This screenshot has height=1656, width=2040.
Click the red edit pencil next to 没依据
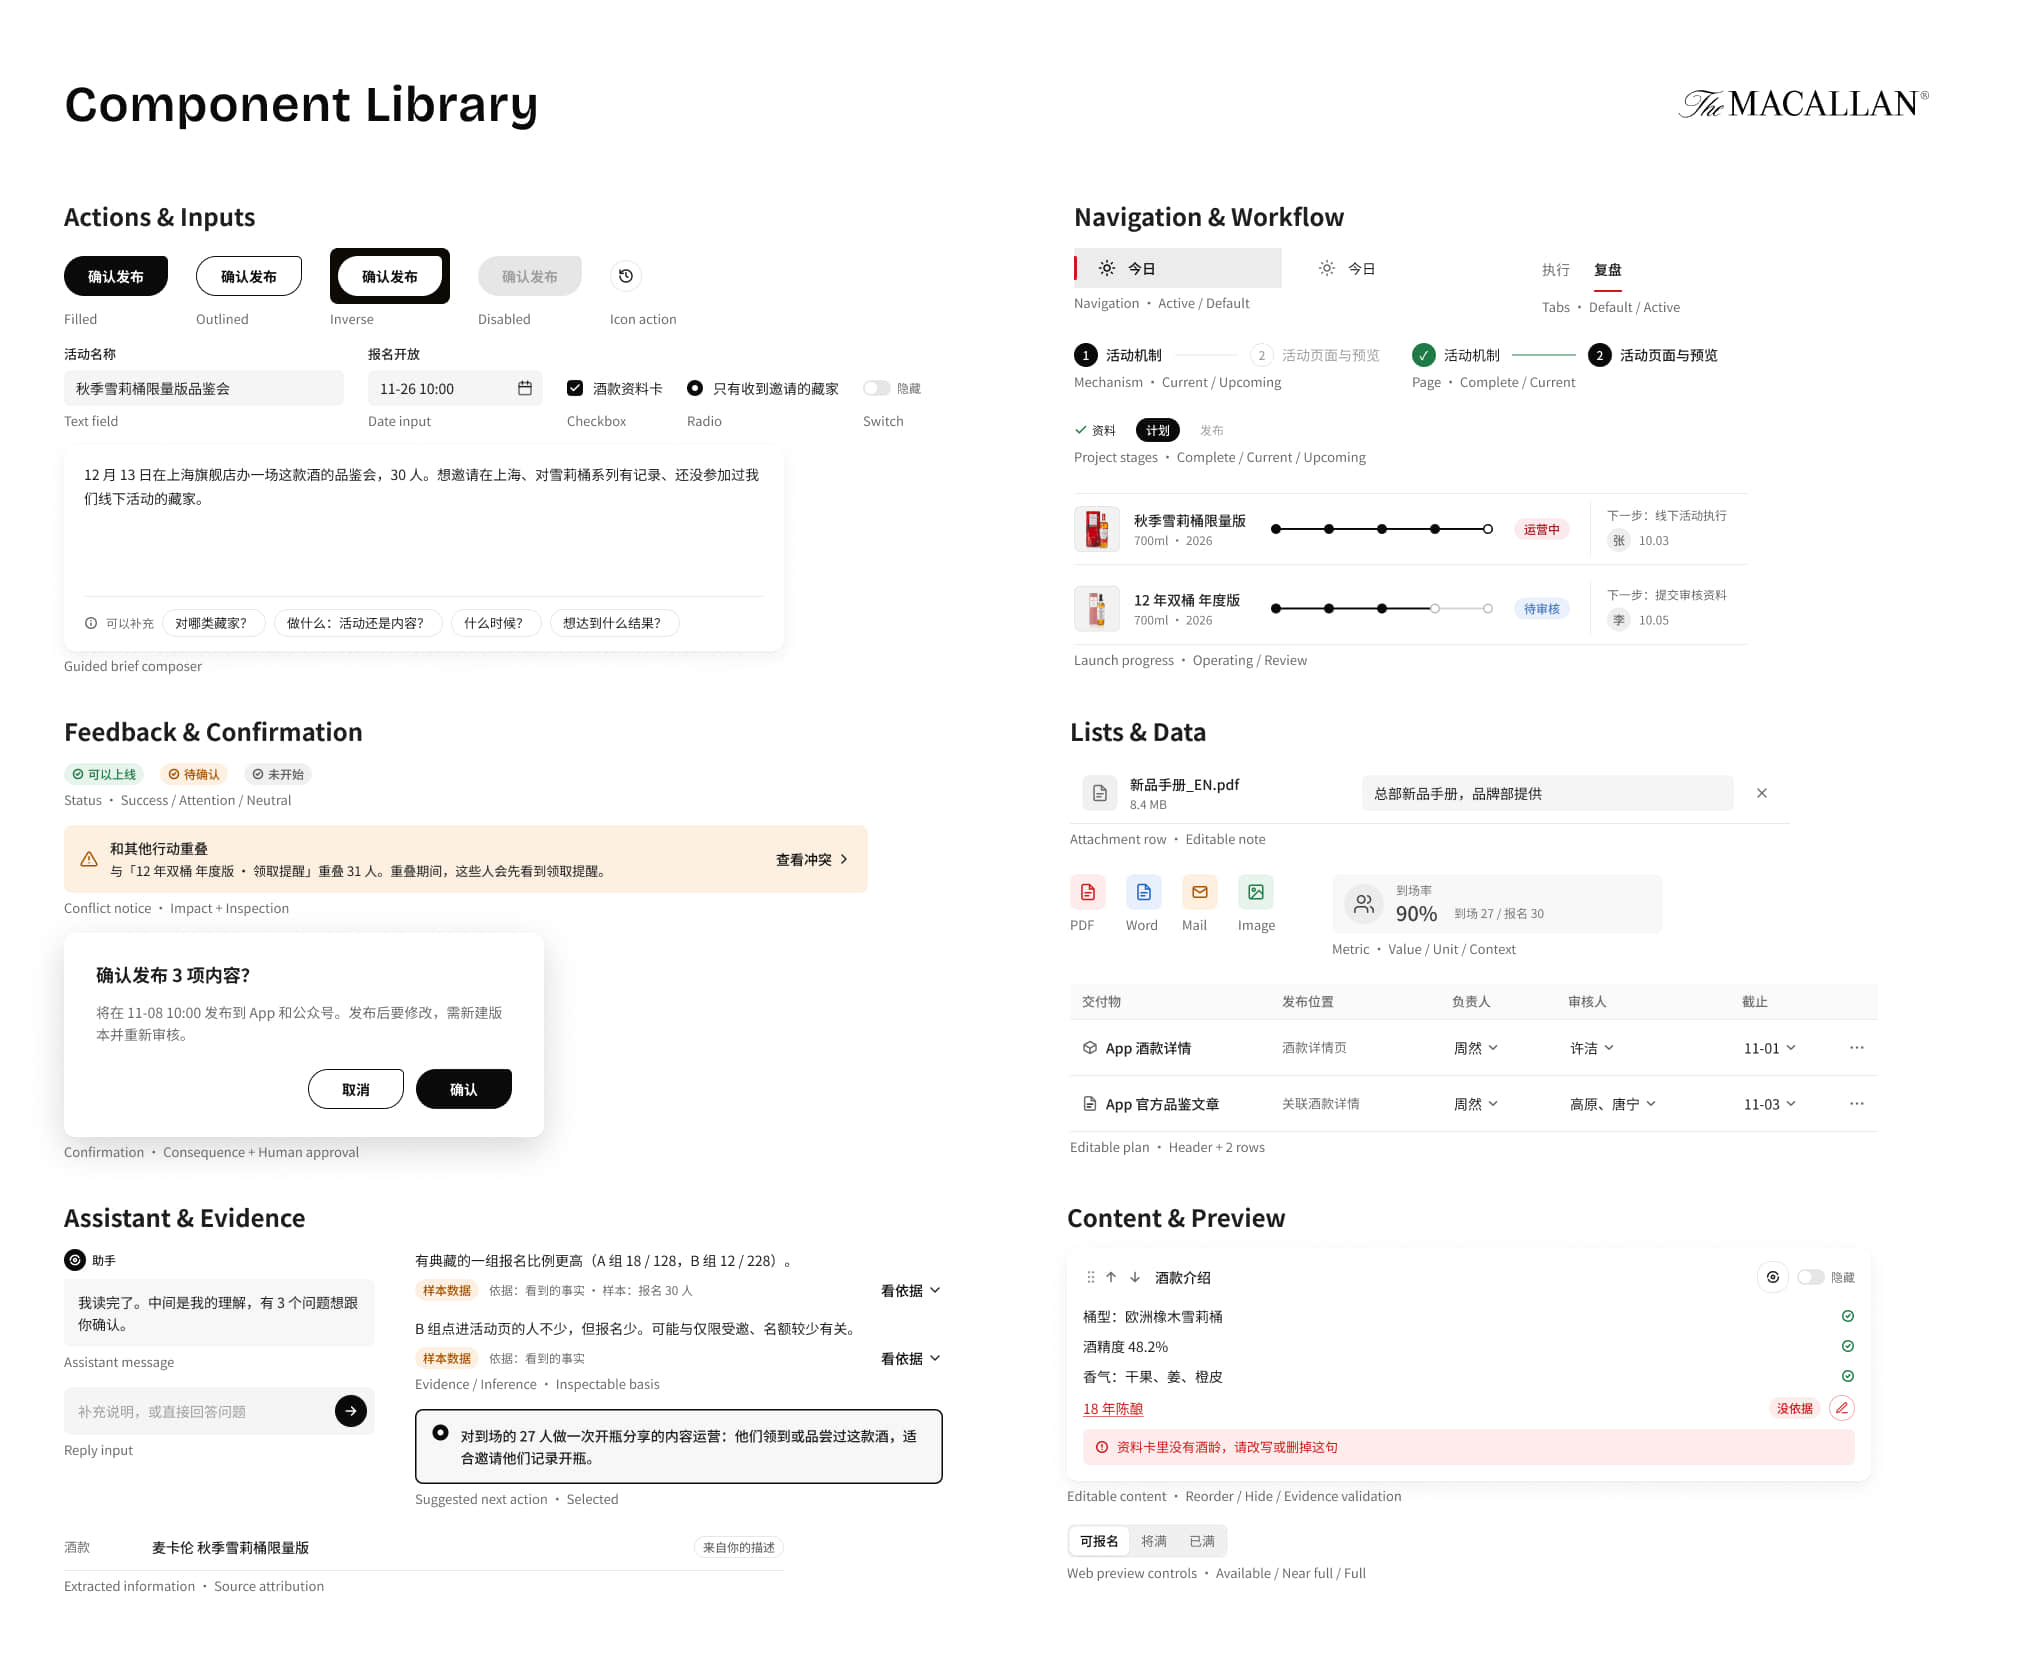point(1842,1408)
